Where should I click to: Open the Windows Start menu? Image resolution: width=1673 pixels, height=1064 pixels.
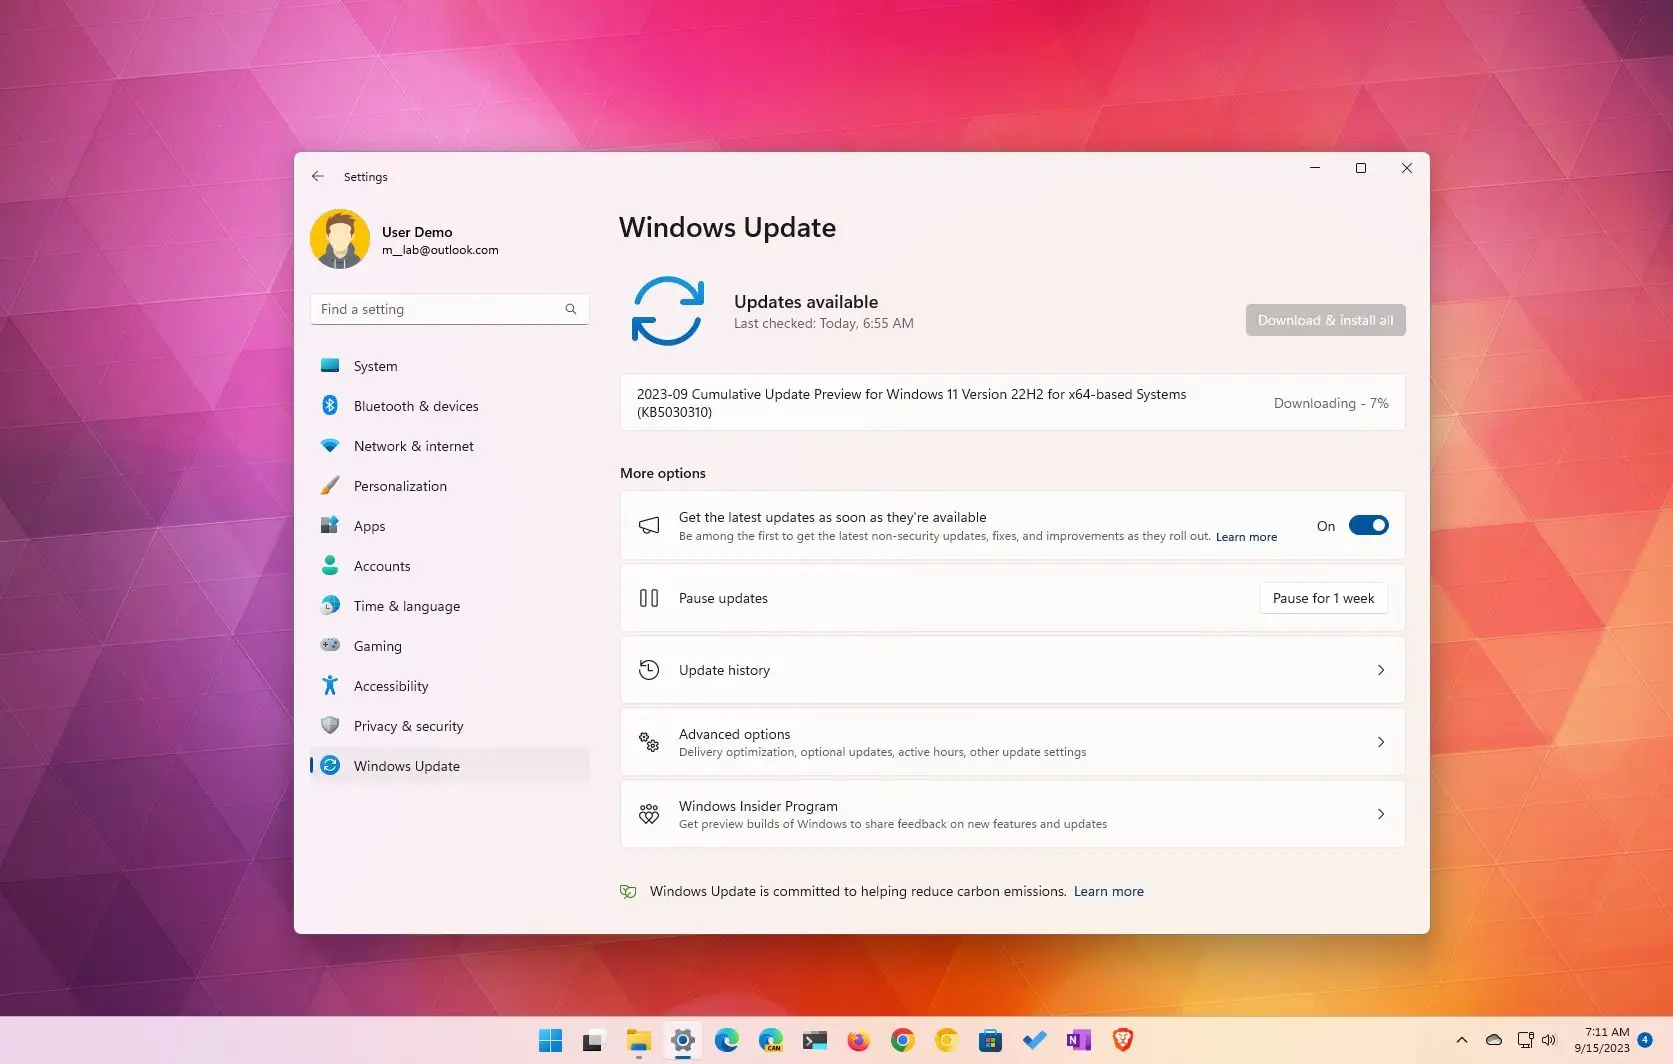(x=550, y=1041)
